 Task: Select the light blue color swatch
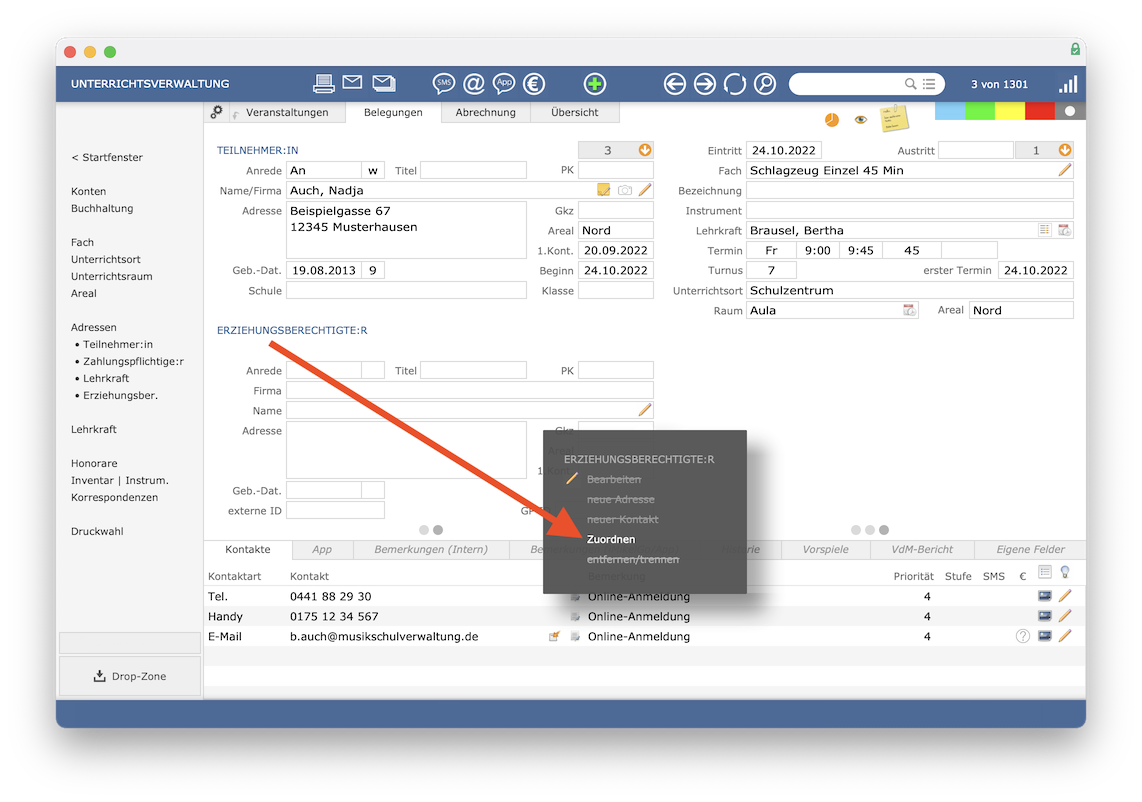pyautogui.click(x=950, y=111)
